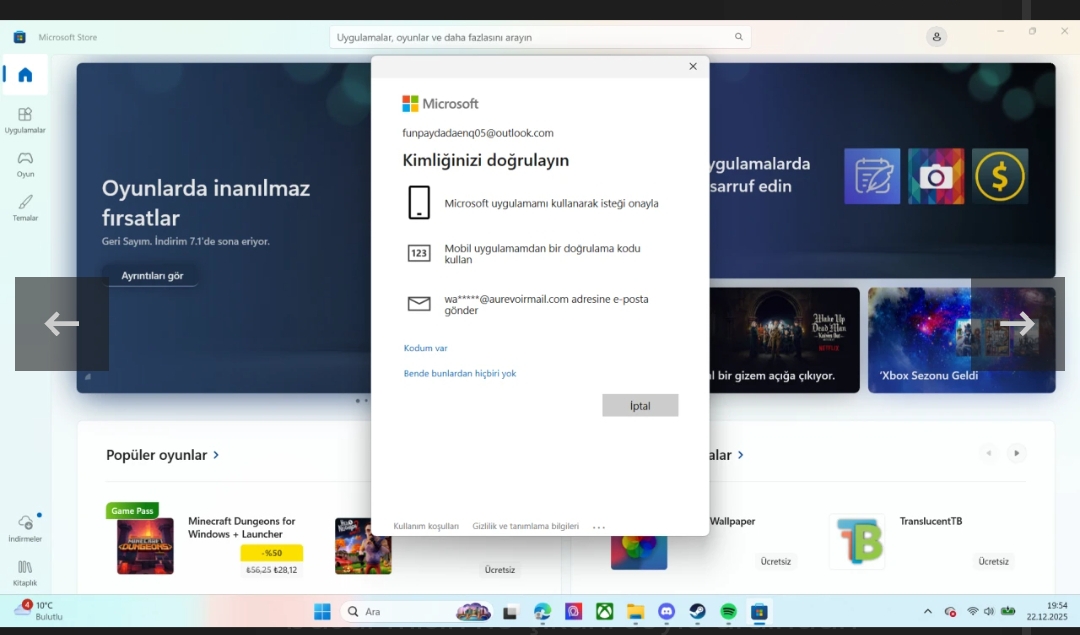Click the 123 code icon in the dialog
Image resolution: width=1080 pixels, height=635 pixels.
pos(419,253)
